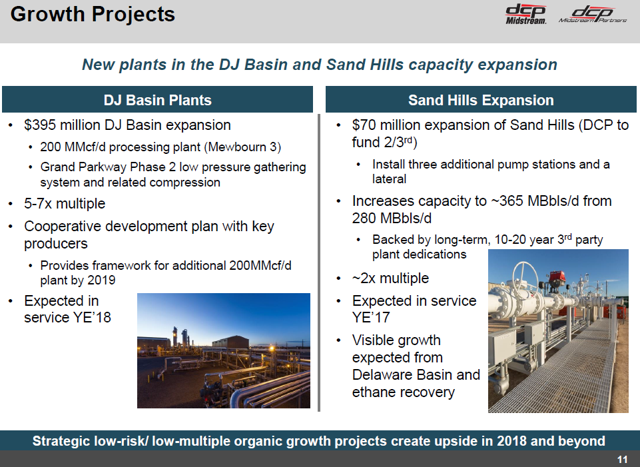Click the Cooperative development plan bullet
Viewport: 640px width, 467px height.
[149, 235]
